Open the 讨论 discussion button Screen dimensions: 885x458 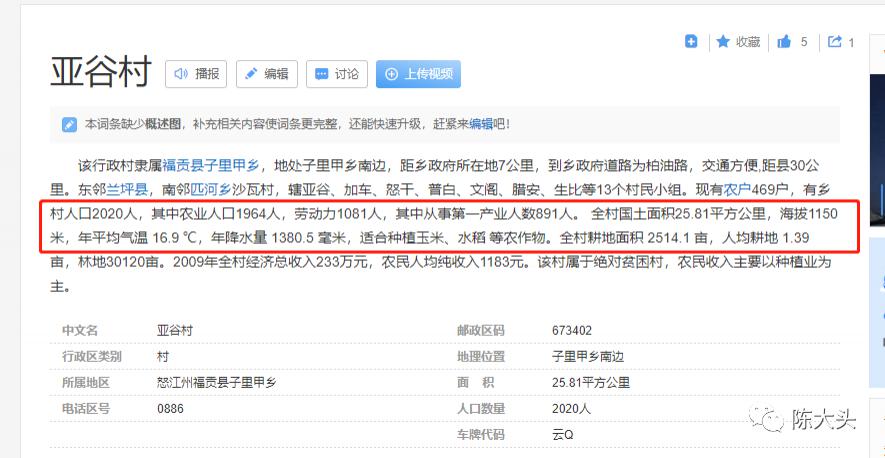(x=337, y=74)
